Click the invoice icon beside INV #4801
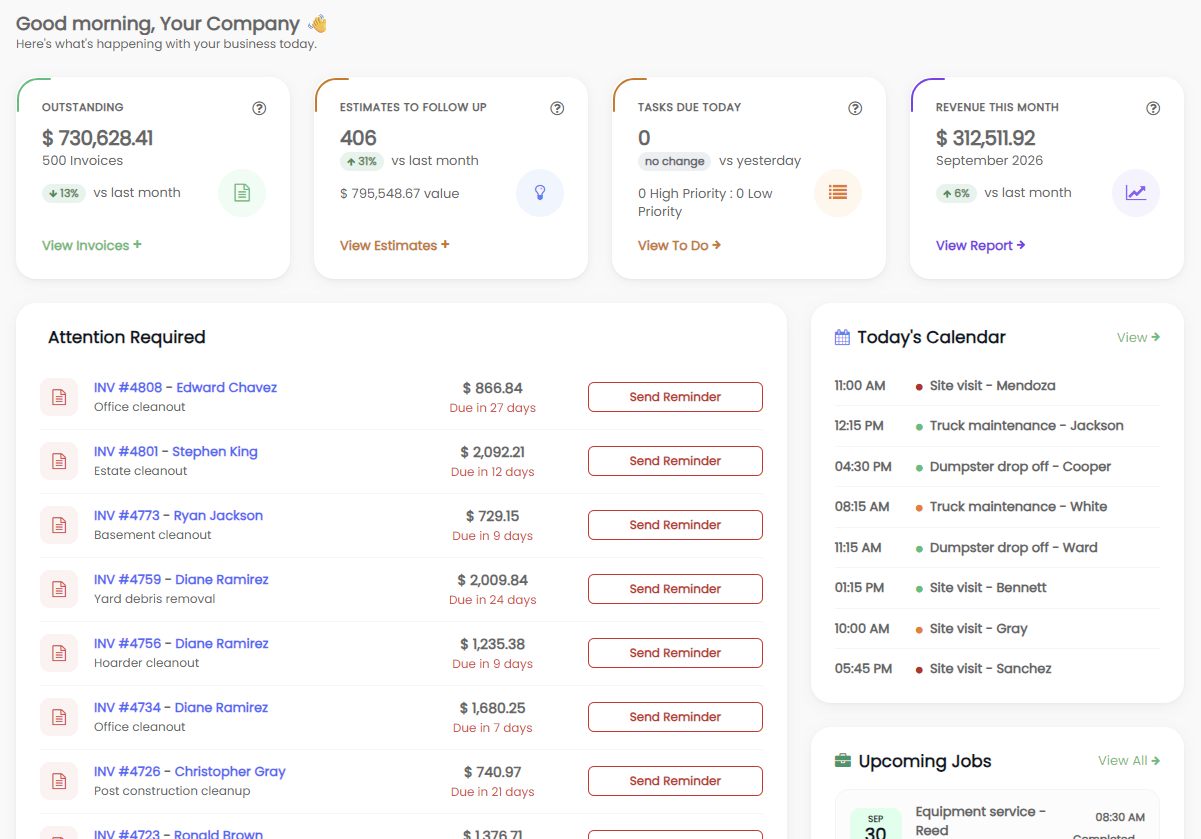 coord(59,461)
